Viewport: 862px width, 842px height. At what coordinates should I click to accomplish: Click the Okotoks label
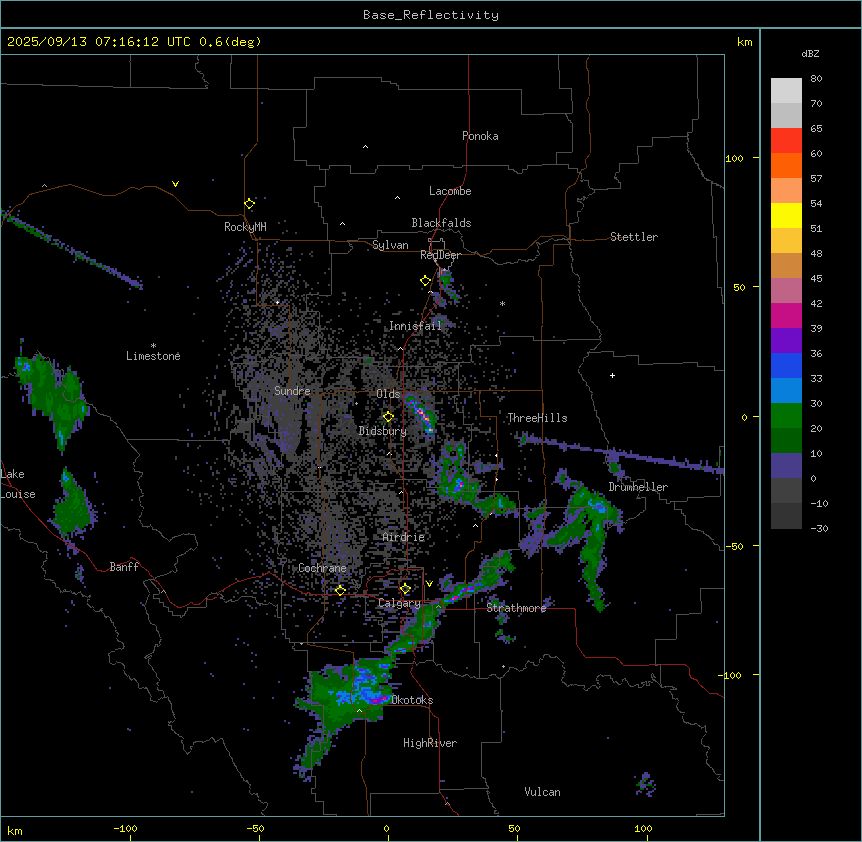[412, 700]
